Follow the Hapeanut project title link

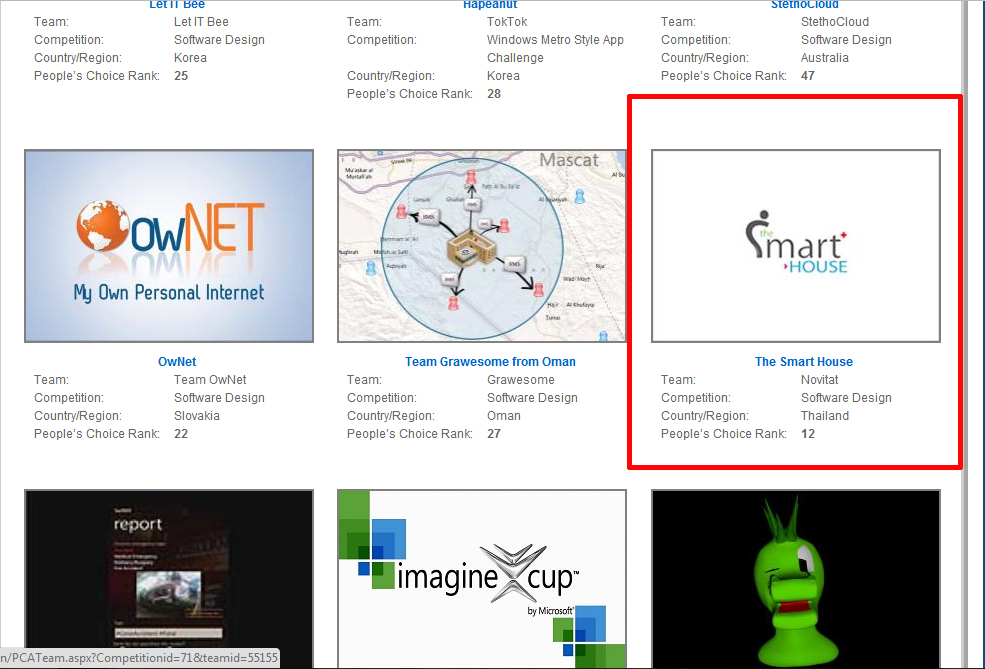490,5
